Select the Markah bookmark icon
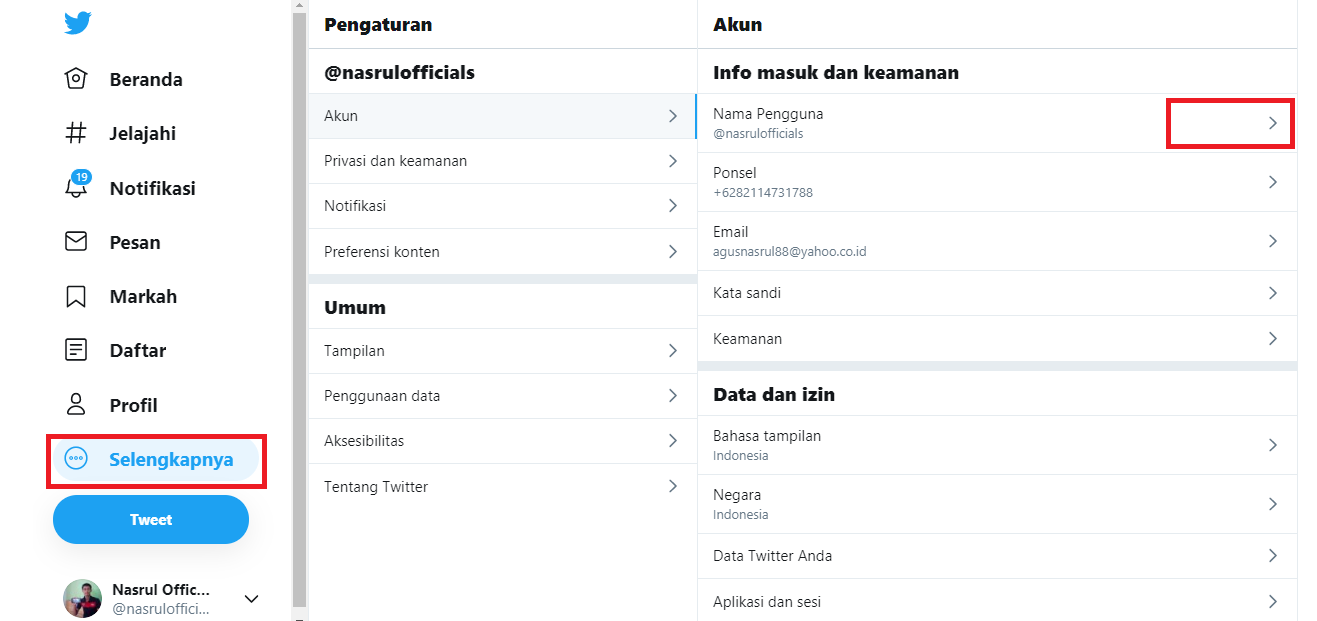 coord(75,296)
